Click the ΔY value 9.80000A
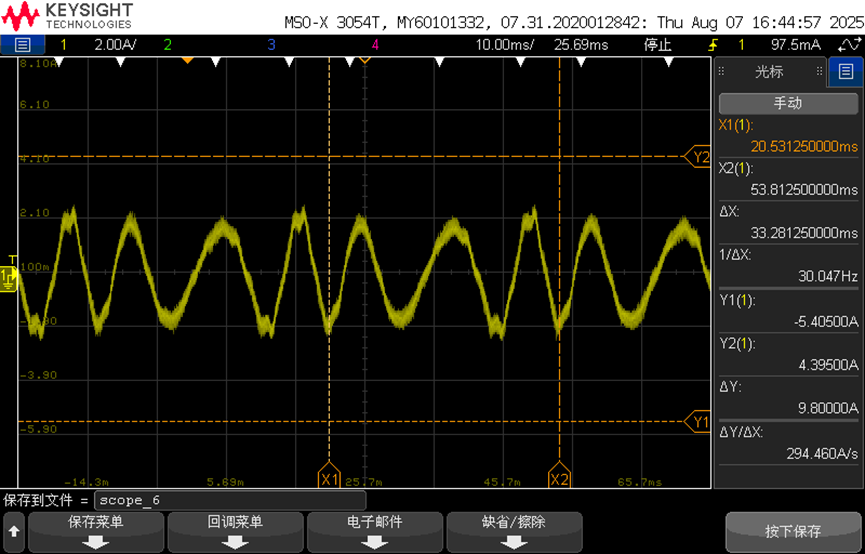 tap(828, 409)
